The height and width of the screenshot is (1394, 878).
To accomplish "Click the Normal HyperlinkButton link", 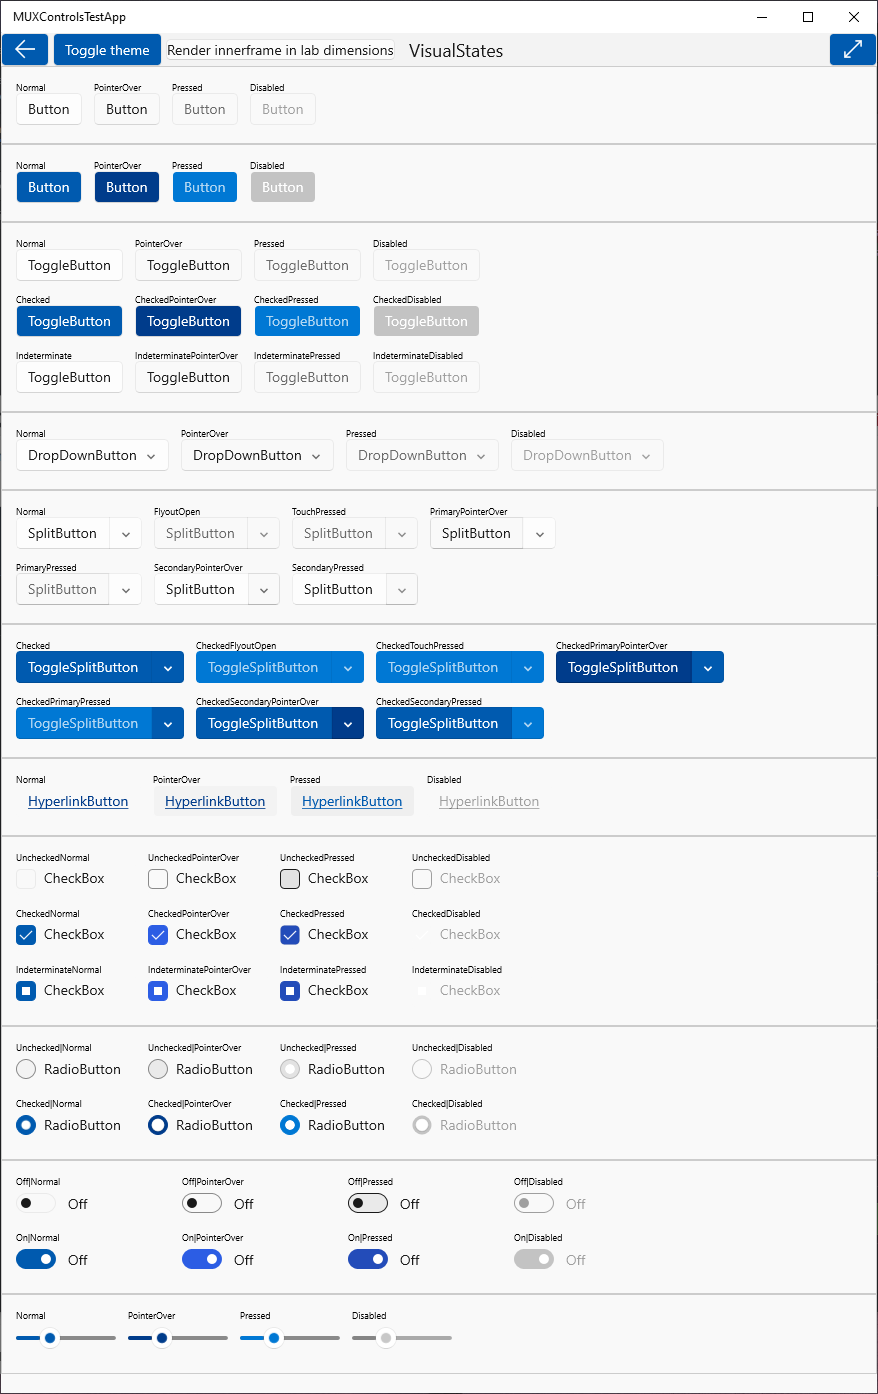I will 78,801.
